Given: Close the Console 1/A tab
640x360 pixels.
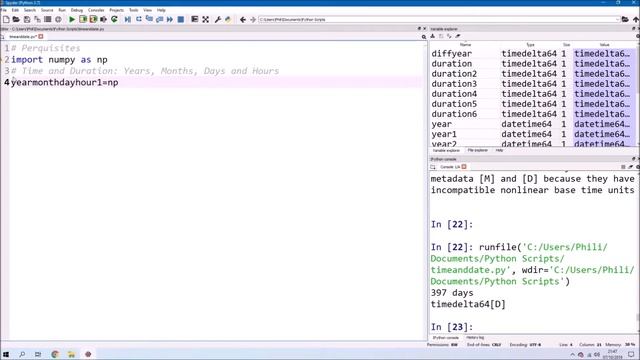Looking at the screenshot, I should click(464, 167).
